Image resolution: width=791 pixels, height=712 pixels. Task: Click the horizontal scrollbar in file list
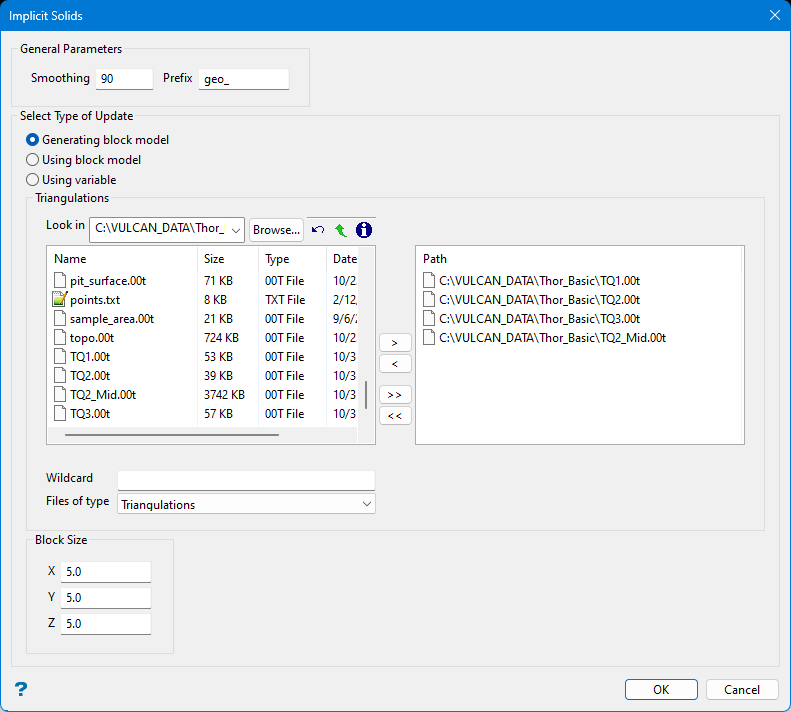tap(172, 435)
